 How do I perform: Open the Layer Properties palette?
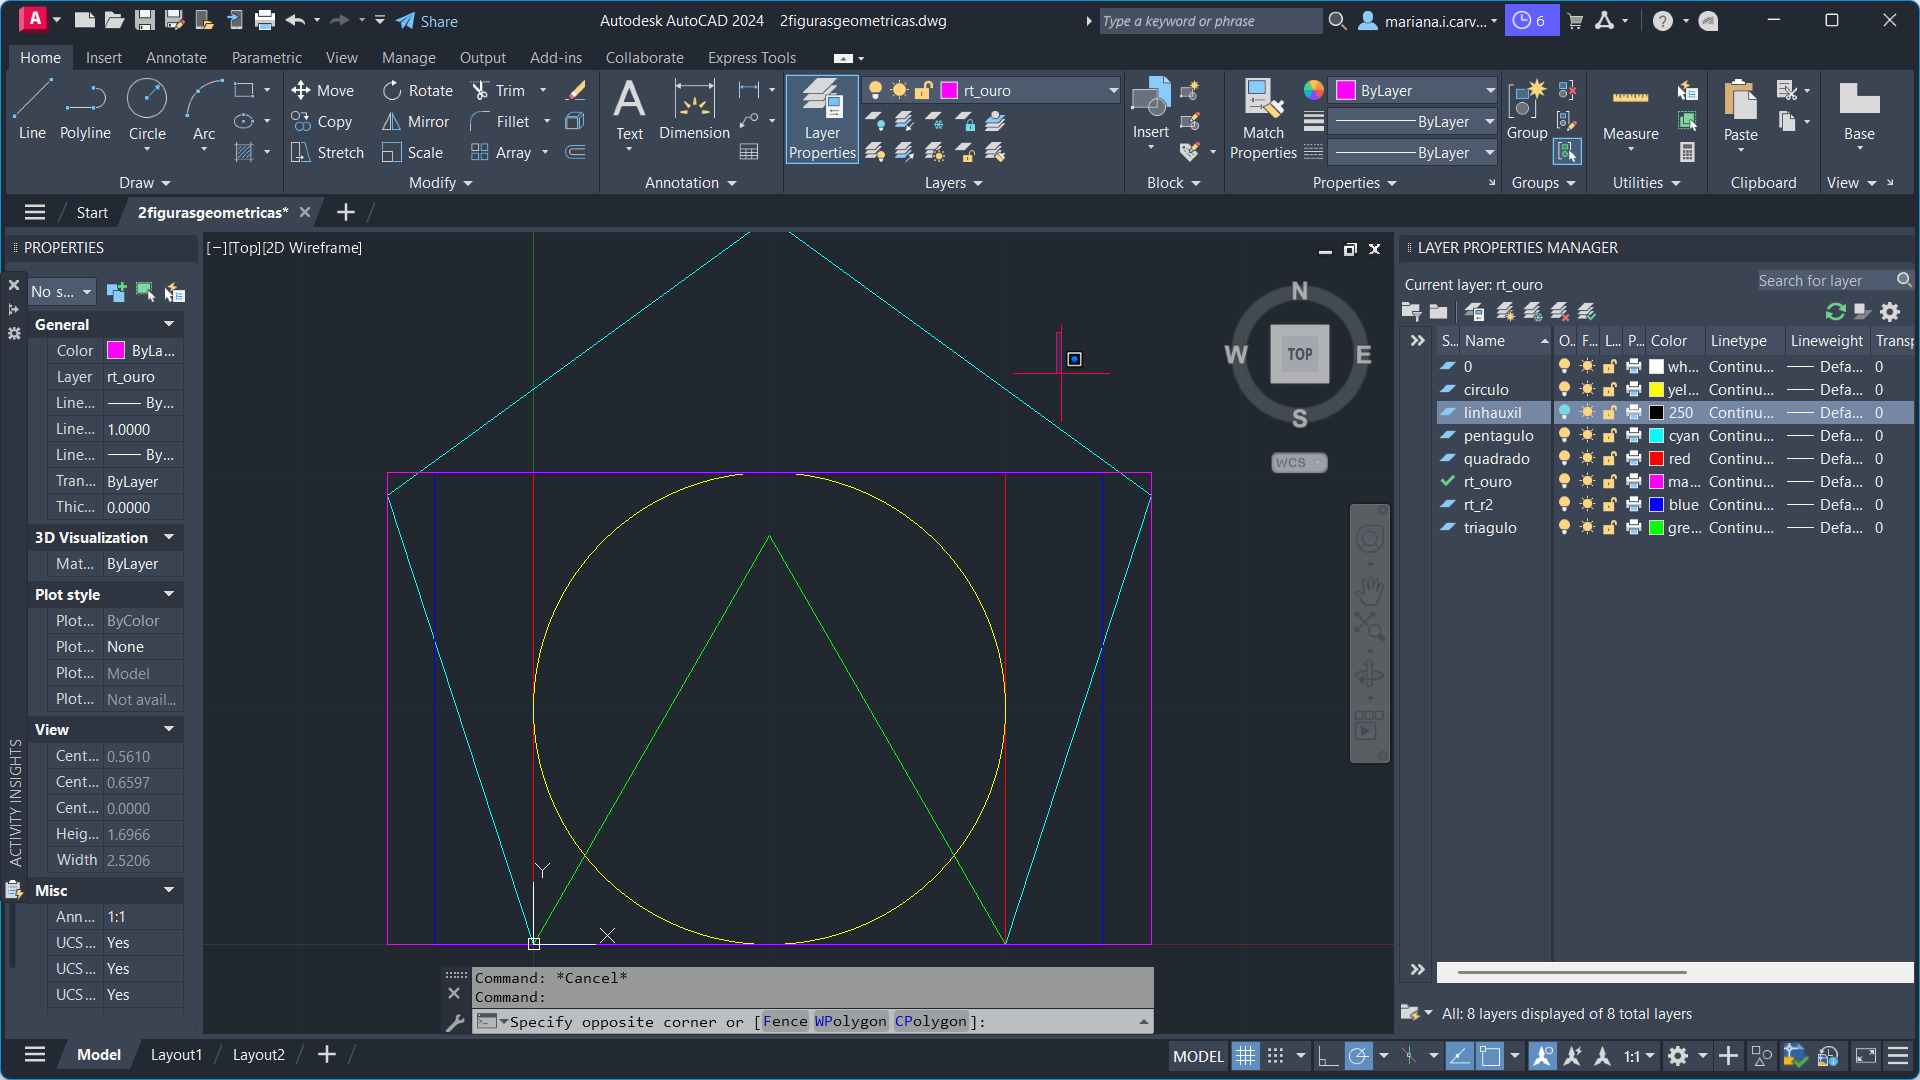point(822,118)
